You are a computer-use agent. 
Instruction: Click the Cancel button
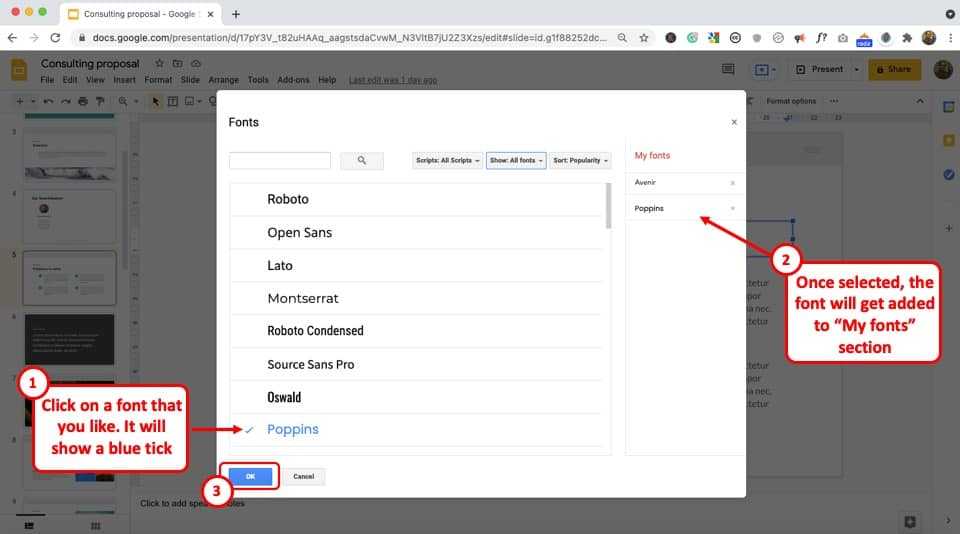(303, 476)
